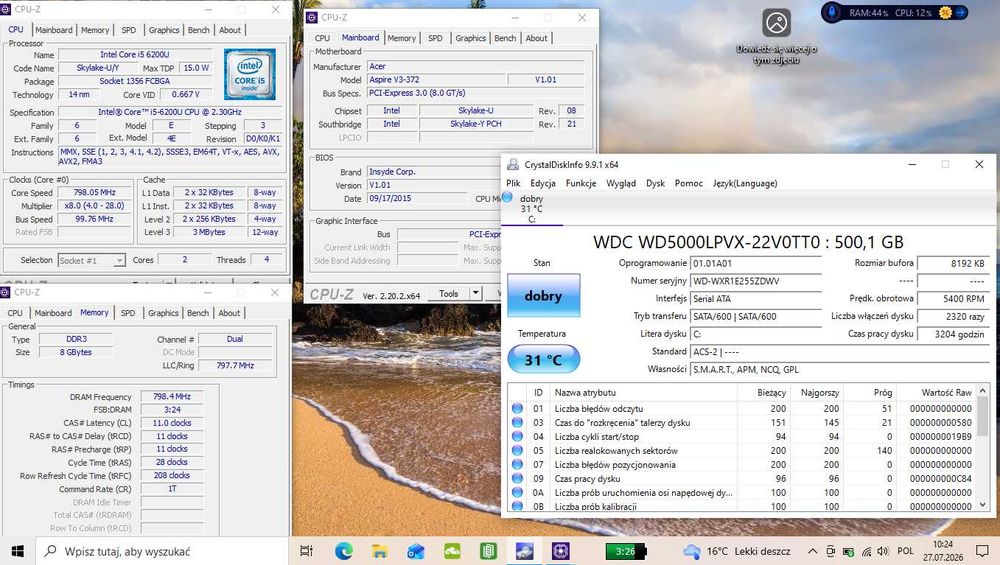Open the Dysk menu
The height and width of the screenshot is (565, 1000).
coord(656,183)
